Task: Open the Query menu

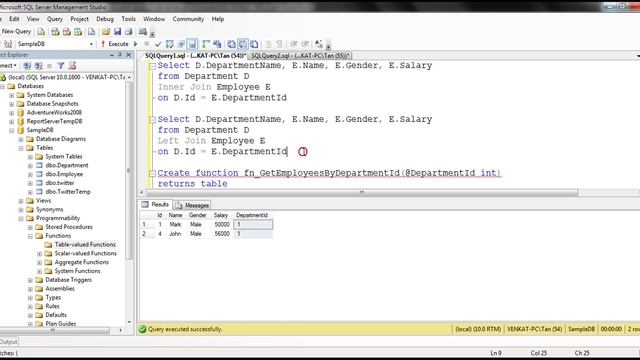Action: coord(55,19)
